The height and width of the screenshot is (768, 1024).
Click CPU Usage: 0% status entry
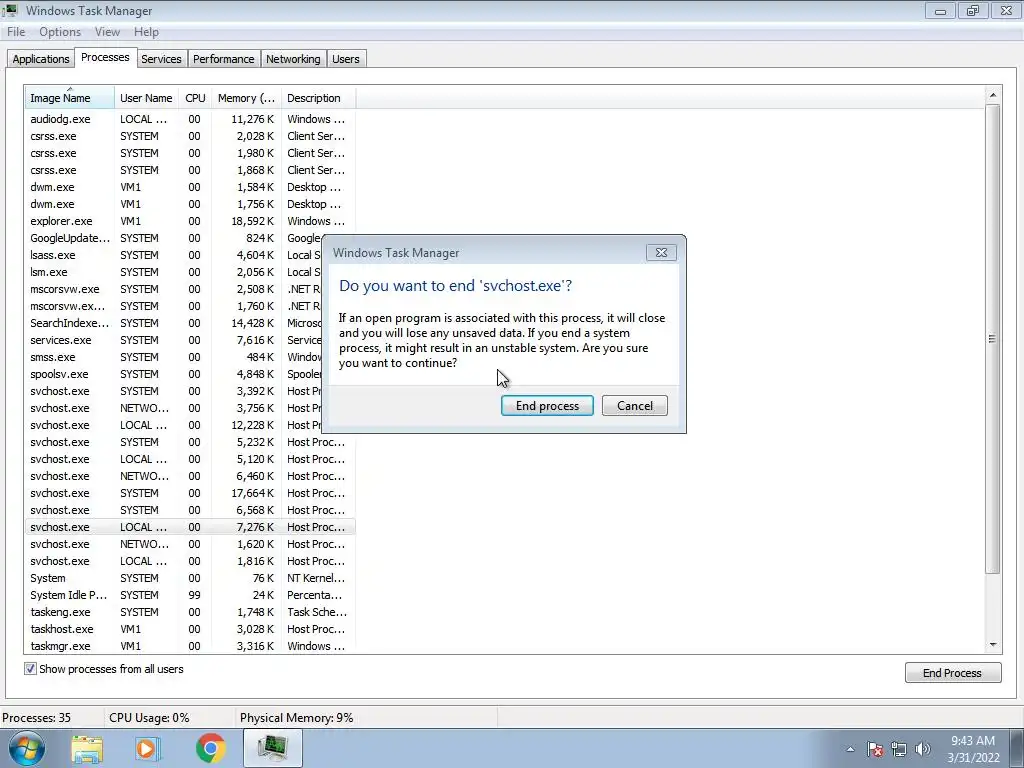(149, 718)
